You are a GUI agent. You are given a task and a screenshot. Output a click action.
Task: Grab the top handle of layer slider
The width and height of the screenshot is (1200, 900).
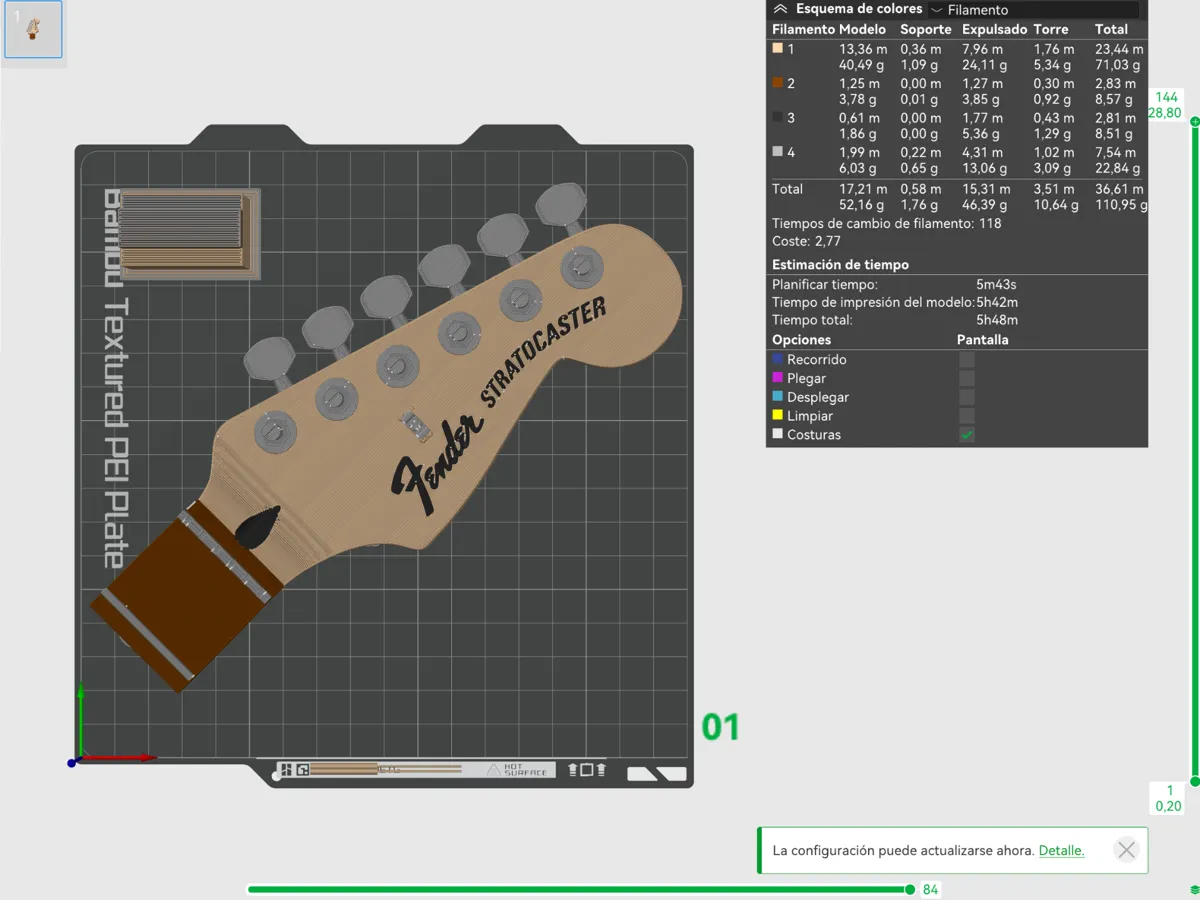tap(1194, 121)
